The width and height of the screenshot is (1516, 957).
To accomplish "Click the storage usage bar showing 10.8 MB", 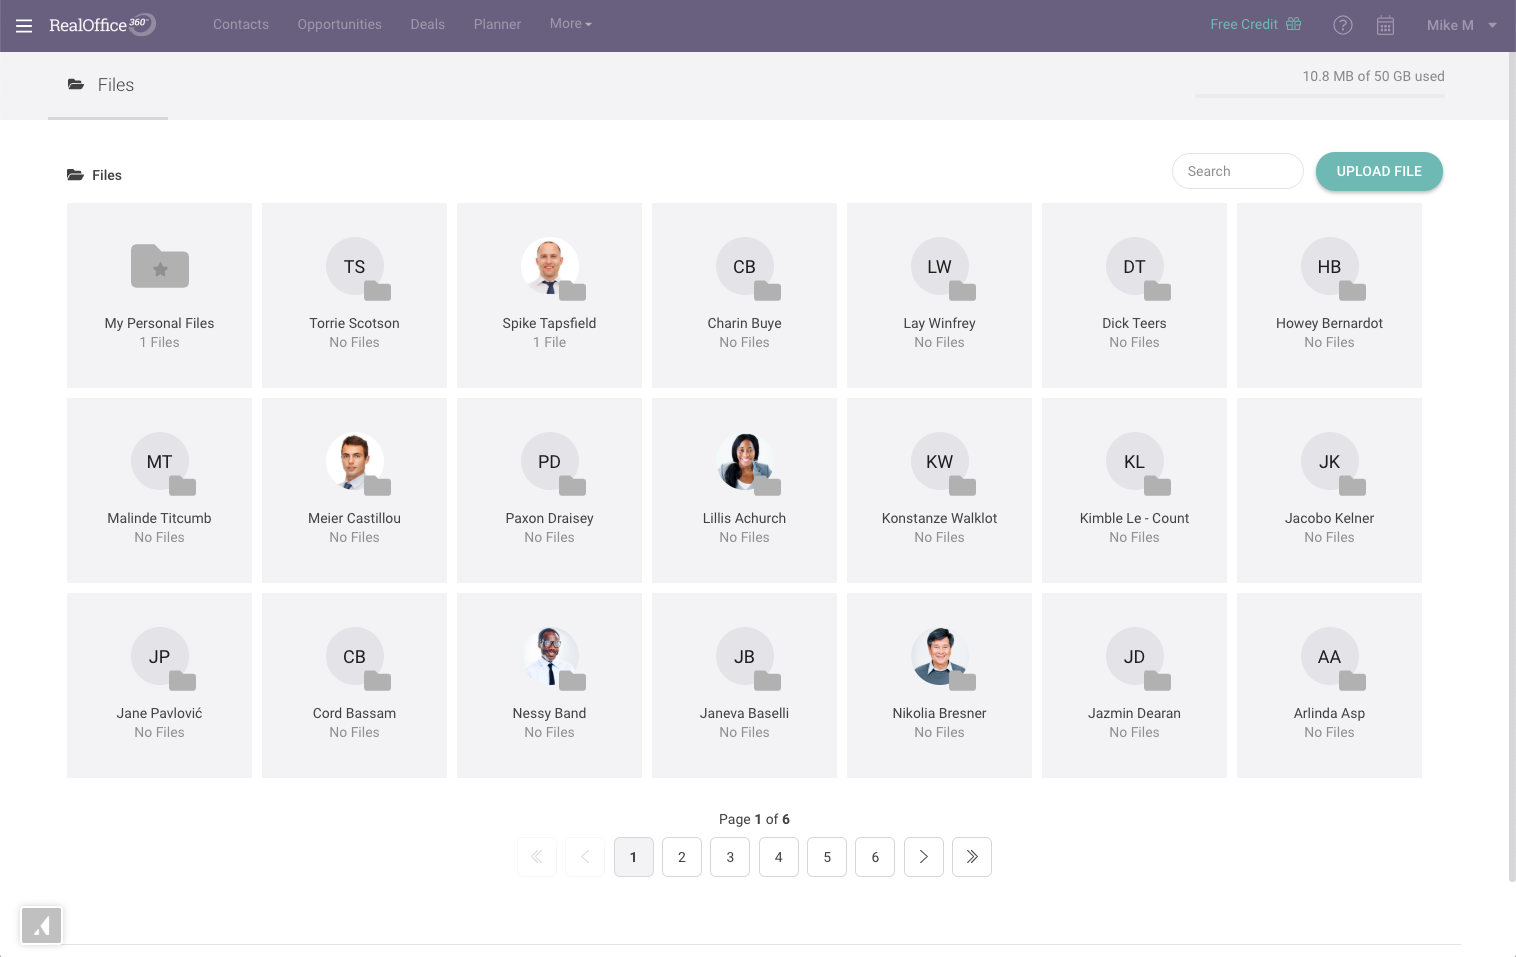I will pos(1320,95).
